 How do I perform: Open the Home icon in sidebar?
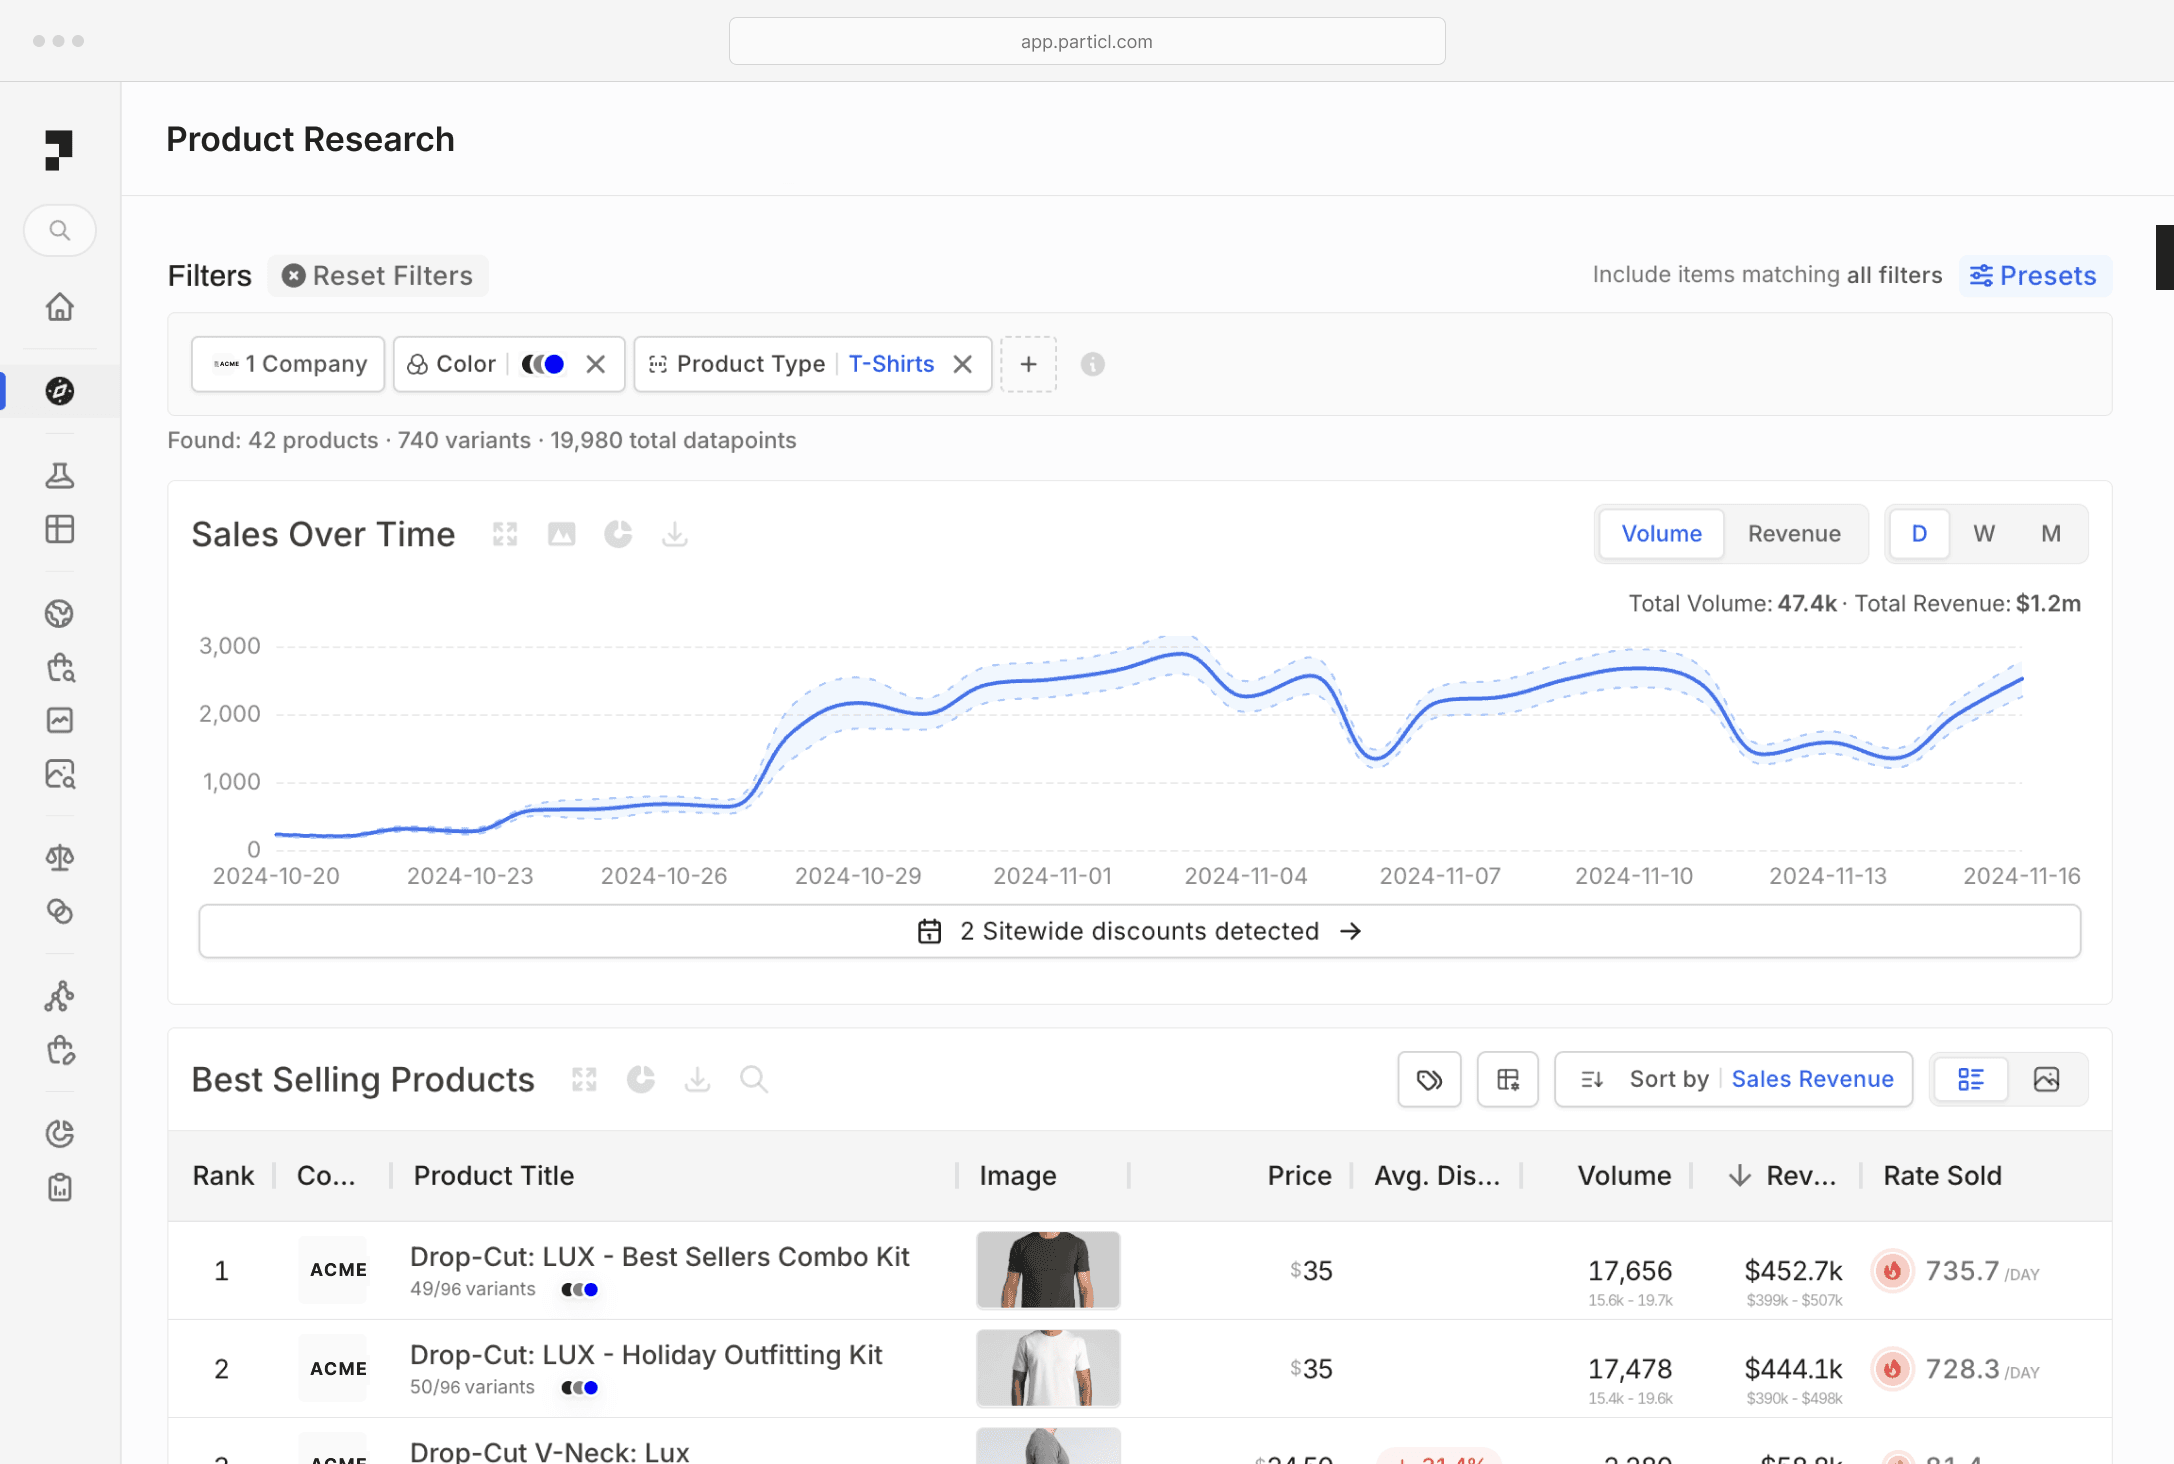tap(60, 307)
